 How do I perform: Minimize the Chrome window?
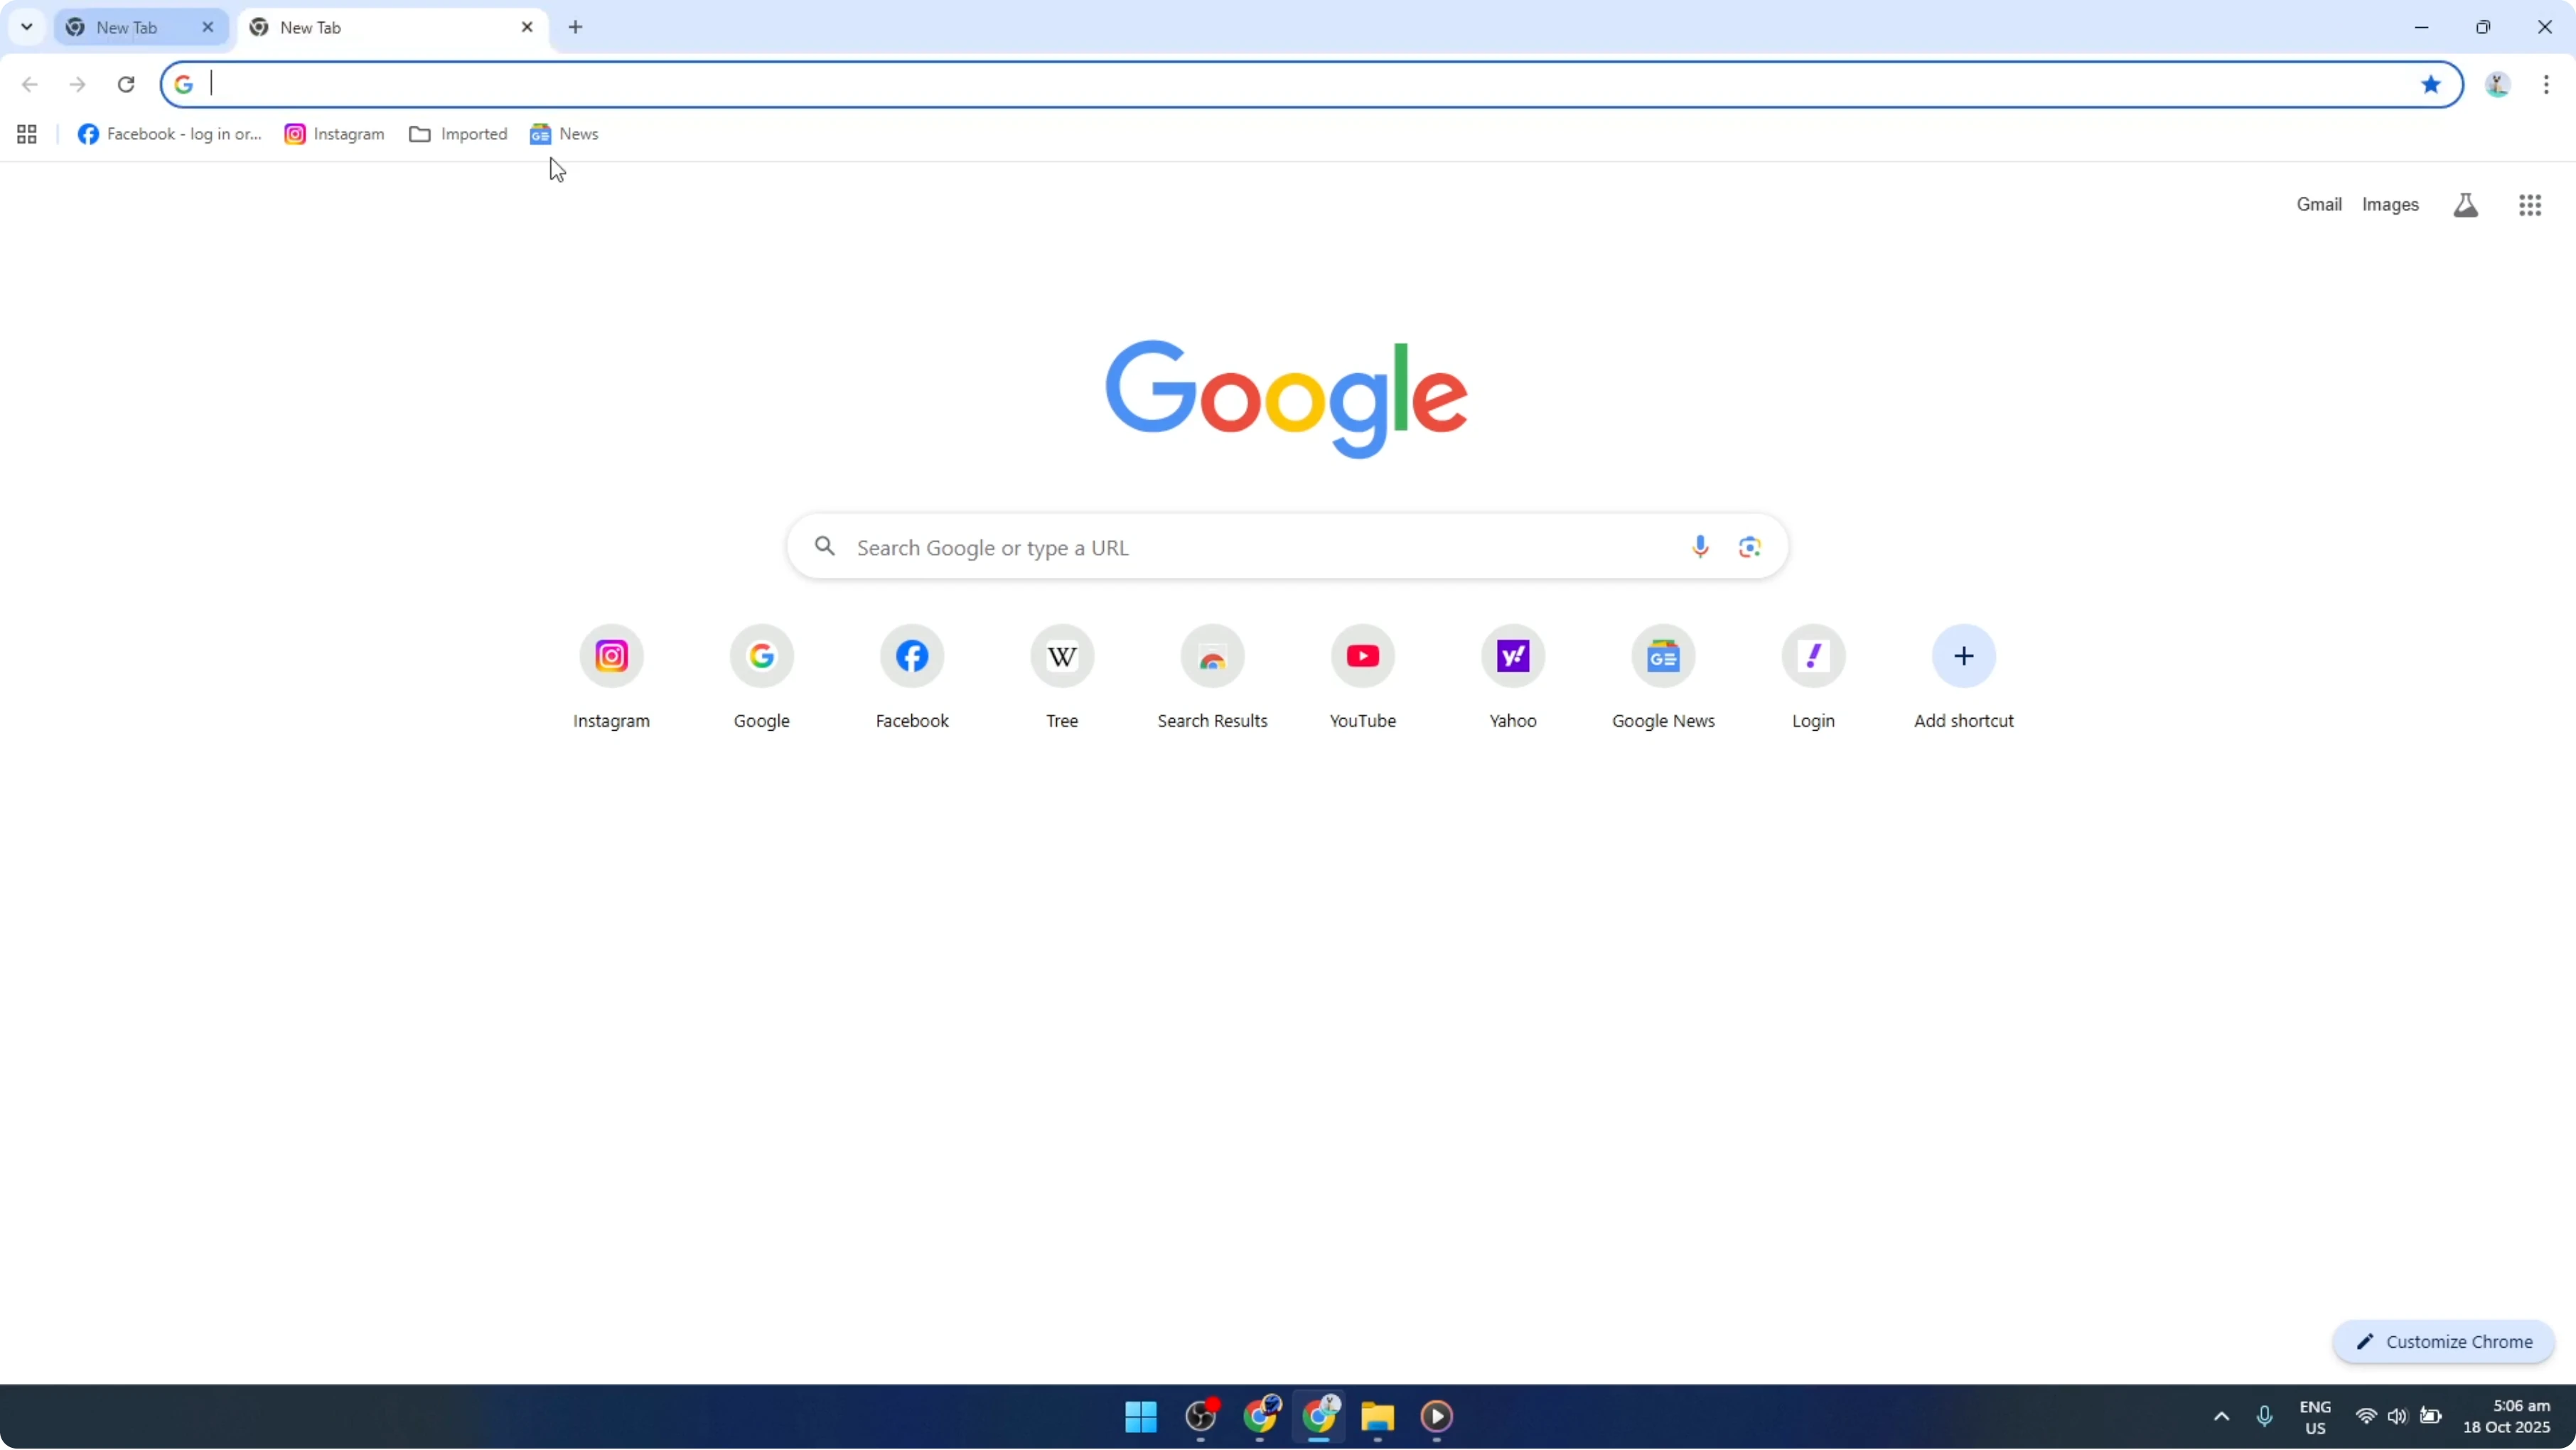2421,27
